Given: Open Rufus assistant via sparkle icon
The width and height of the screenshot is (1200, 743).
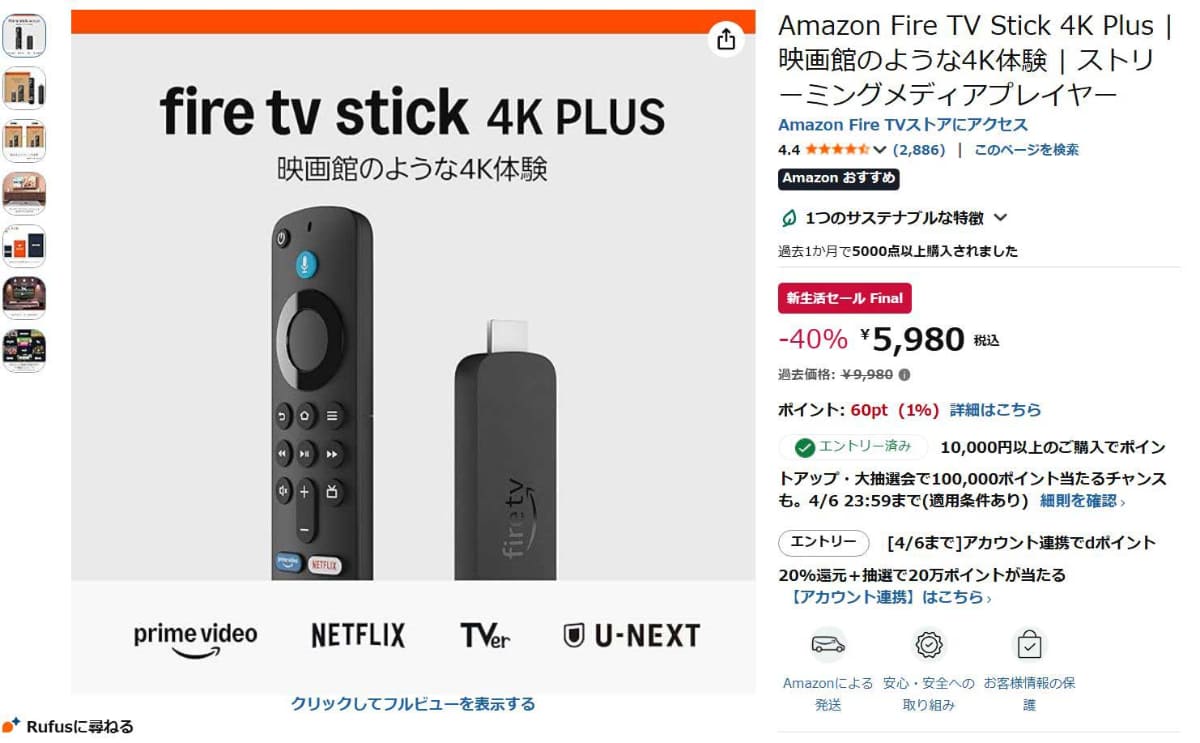Looking at the screenshot, I should coord(11,725).
